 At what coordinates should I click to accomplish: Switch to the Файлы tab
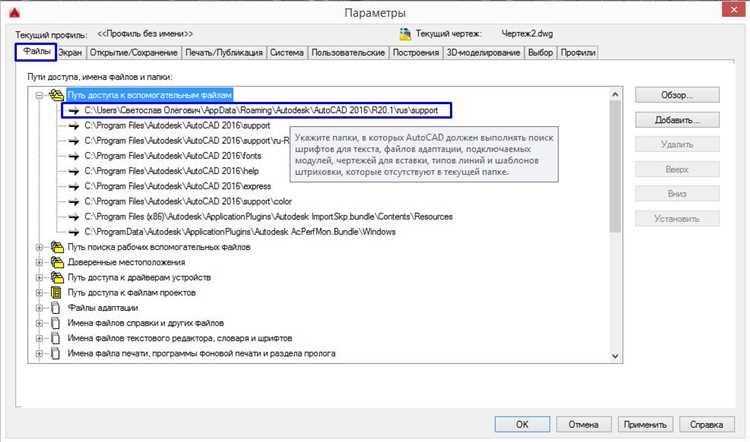tap(36, 52)
